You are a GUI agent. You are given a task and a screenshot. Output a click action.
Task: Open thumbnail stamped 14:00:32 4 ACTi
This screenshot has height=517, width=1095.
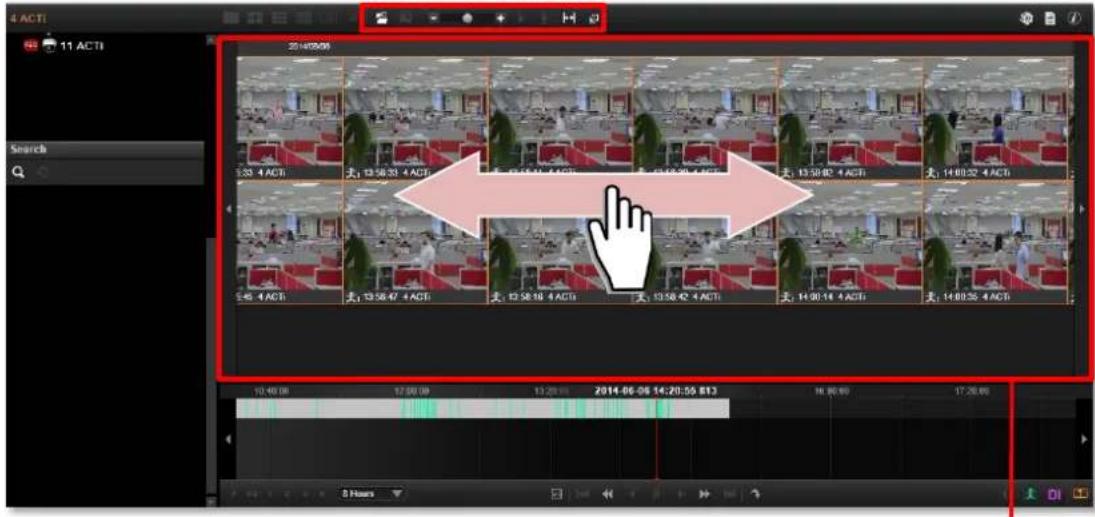click(997, 118)
